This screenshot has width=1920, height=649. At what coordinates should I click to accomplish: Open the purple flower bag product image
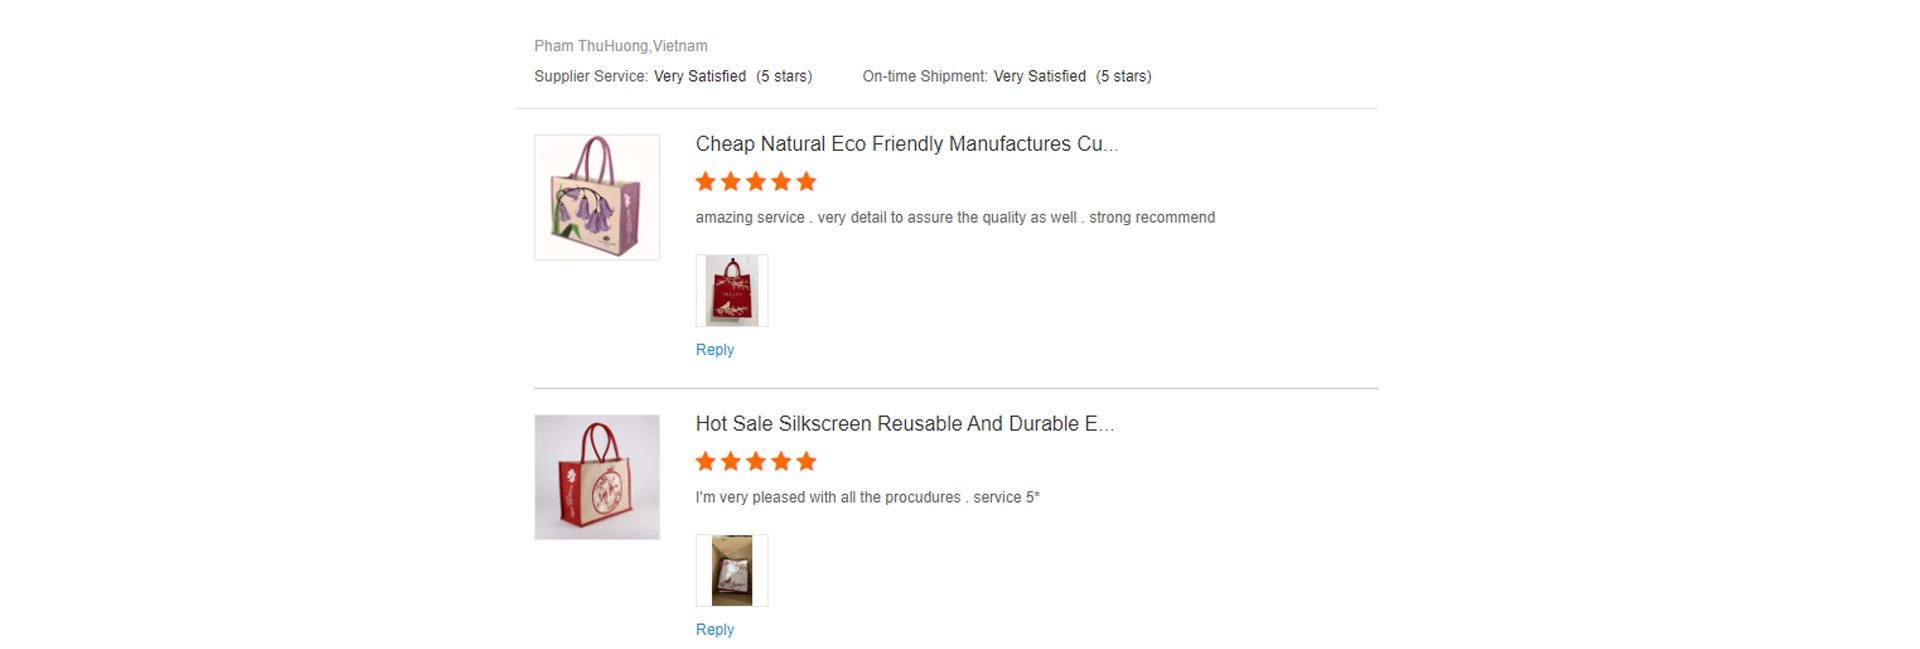597,197
